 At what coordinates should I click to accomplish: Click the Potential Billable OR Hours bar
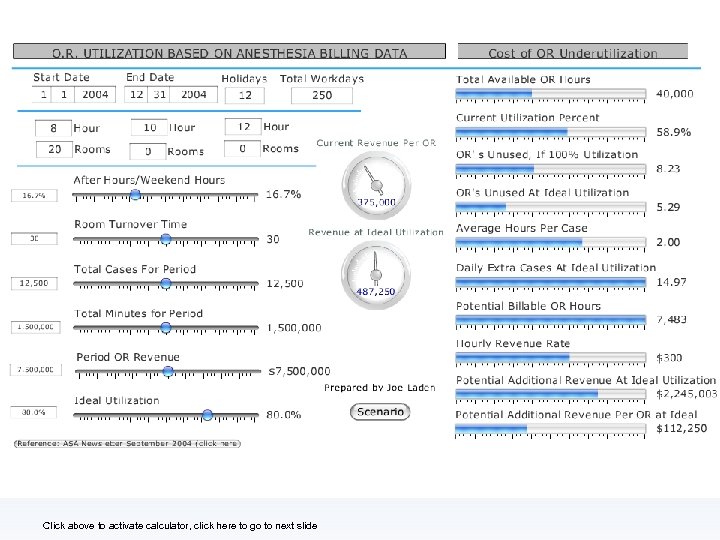[551, 321]
